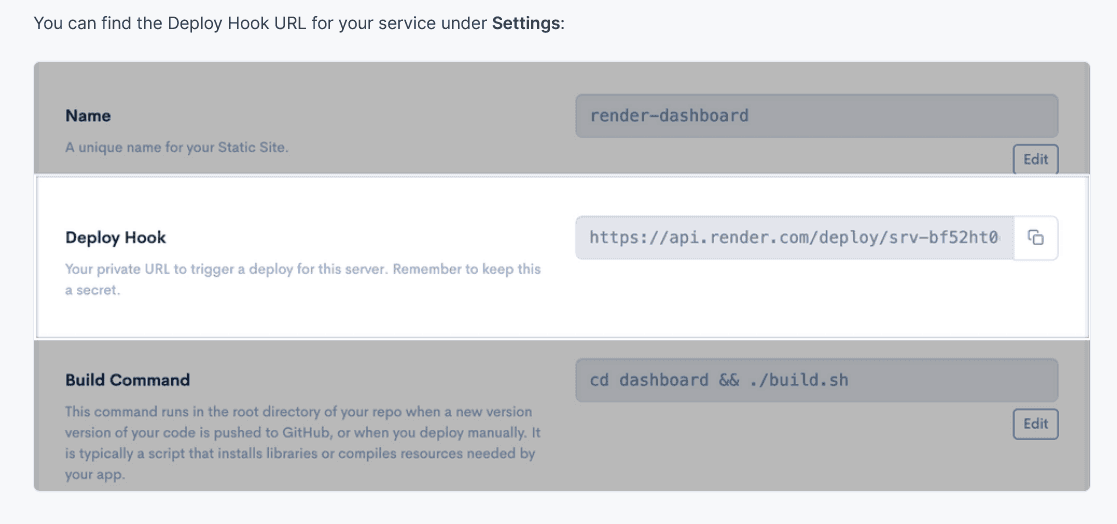
Task: Click 'your app.' ending the Build Command description
Action: (x=93, y=475)
